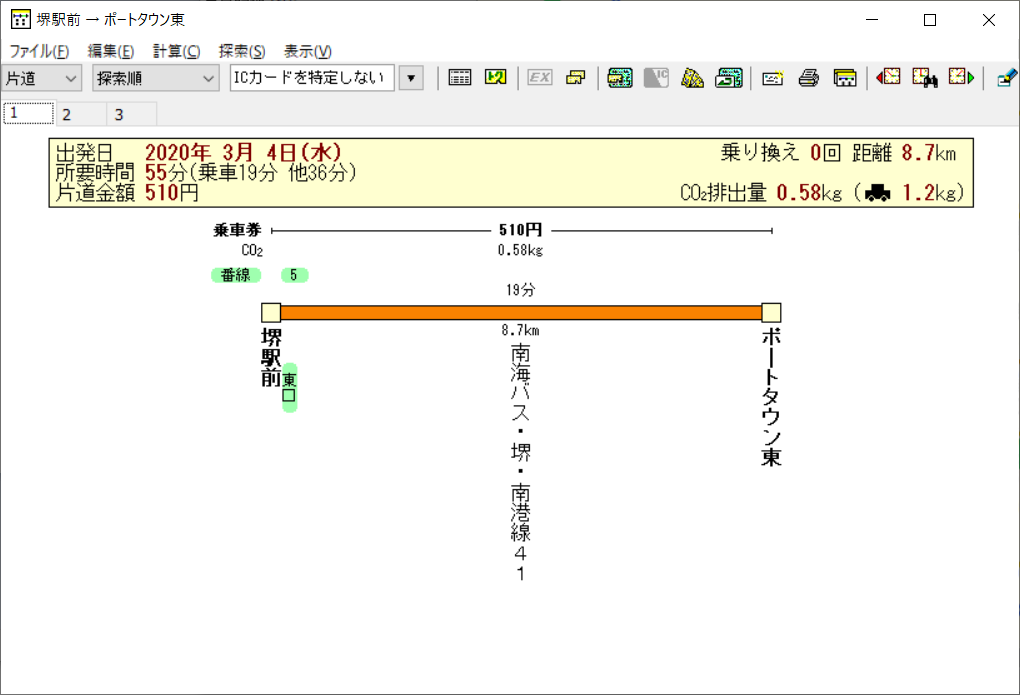Click the black arrow beside IC card field
This screenshot has height=695, width=1020.
411,78
